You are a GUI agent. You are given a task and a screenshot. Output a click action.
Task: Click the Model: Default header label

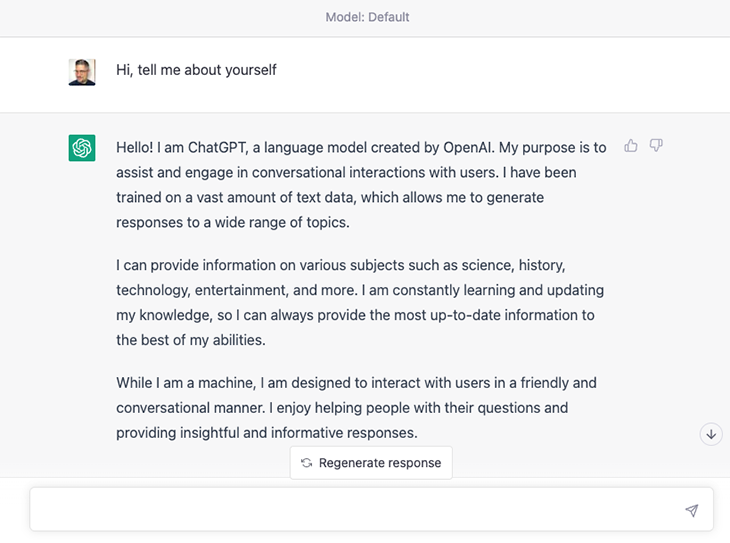pyautogui.click(x=367, y=17)
